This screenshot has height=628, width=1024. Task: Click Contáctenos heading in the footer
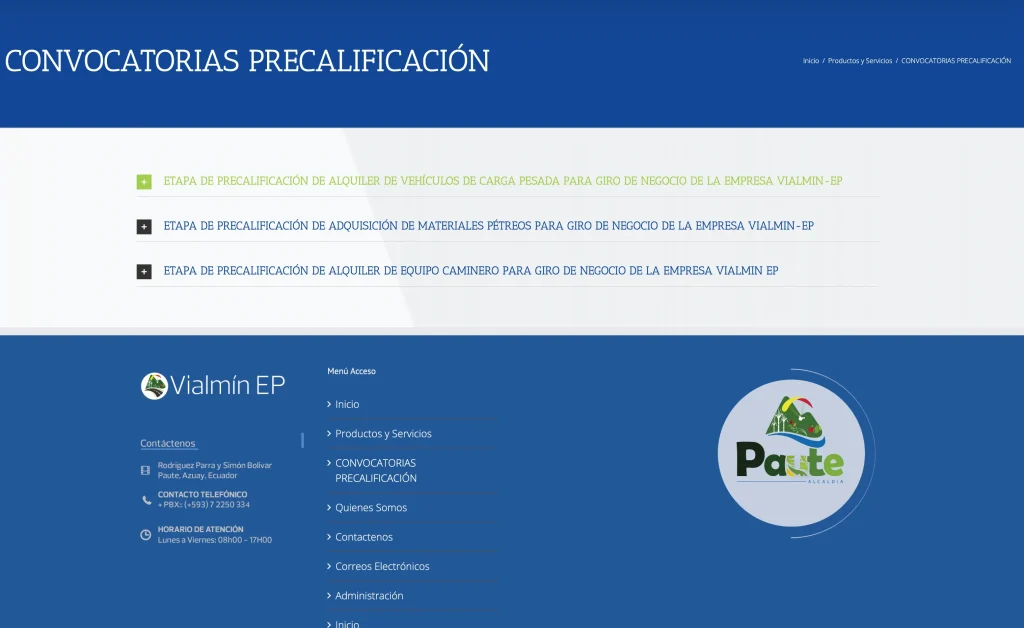coord(166,442)
